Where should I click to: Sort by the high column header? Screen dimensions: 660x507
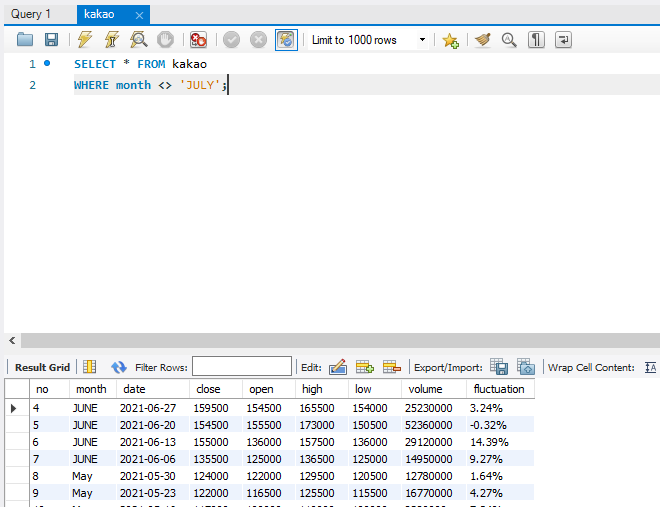(x=322, y=389)
